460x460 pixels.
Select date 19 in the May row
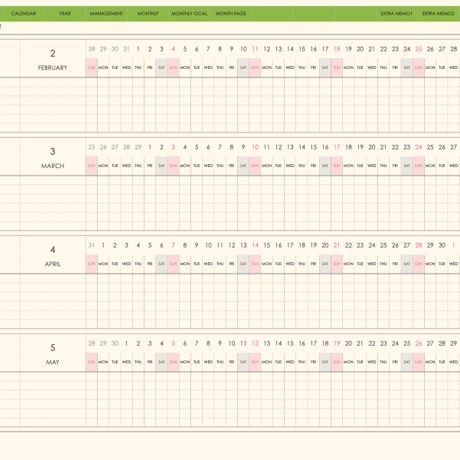click(x=337, y=343)
